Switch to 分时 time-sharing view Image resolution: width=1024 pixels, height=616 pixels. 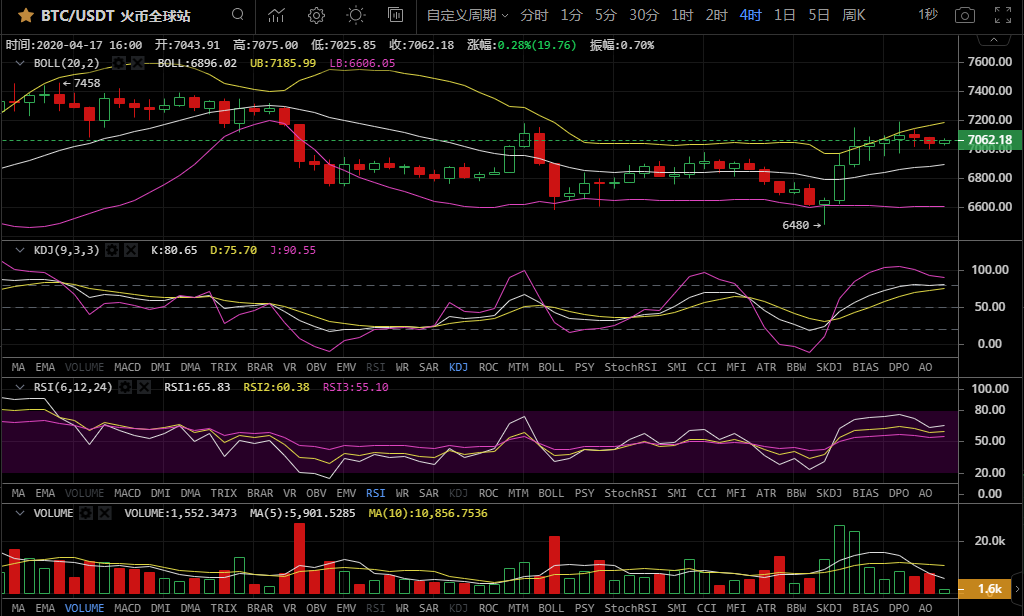[x=534, y=15]
